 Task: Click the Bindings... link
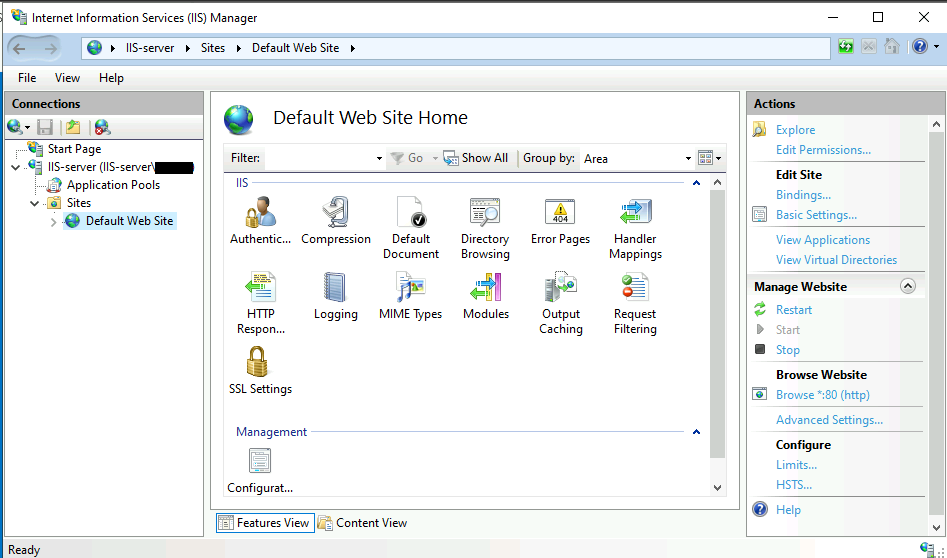click(x=803, y=195)
